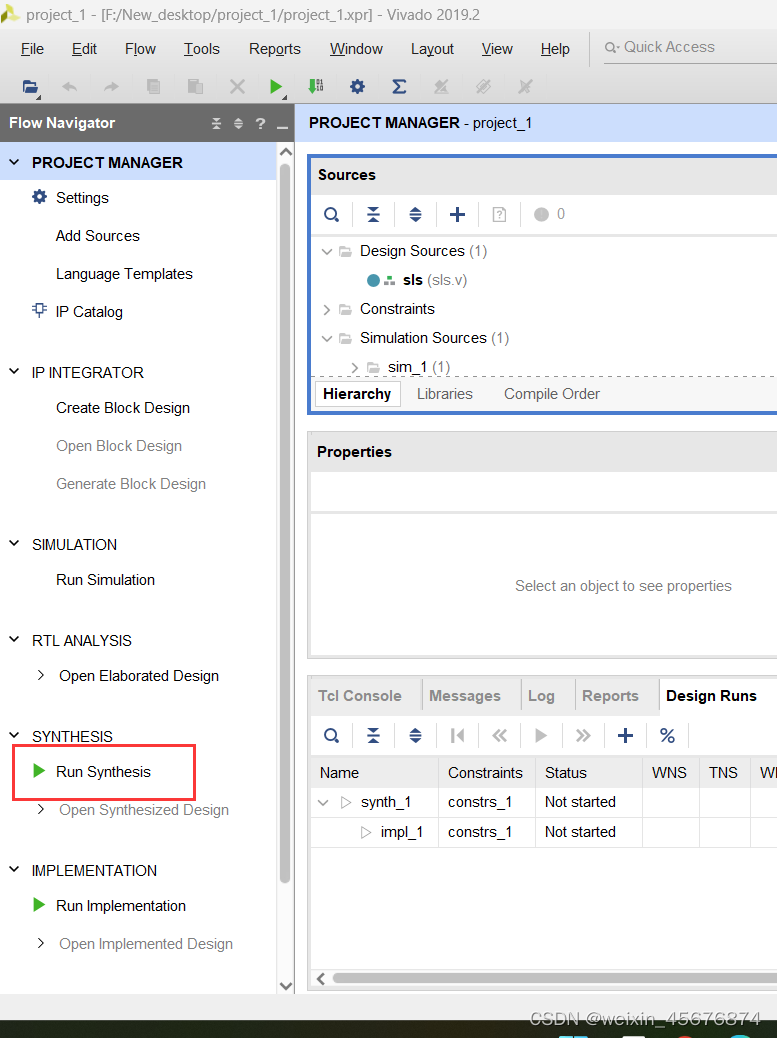This screenshot has width=777, height=1038.
Task: Expand all in Design Runs toolbar
Action: click(x=416, y=735)
